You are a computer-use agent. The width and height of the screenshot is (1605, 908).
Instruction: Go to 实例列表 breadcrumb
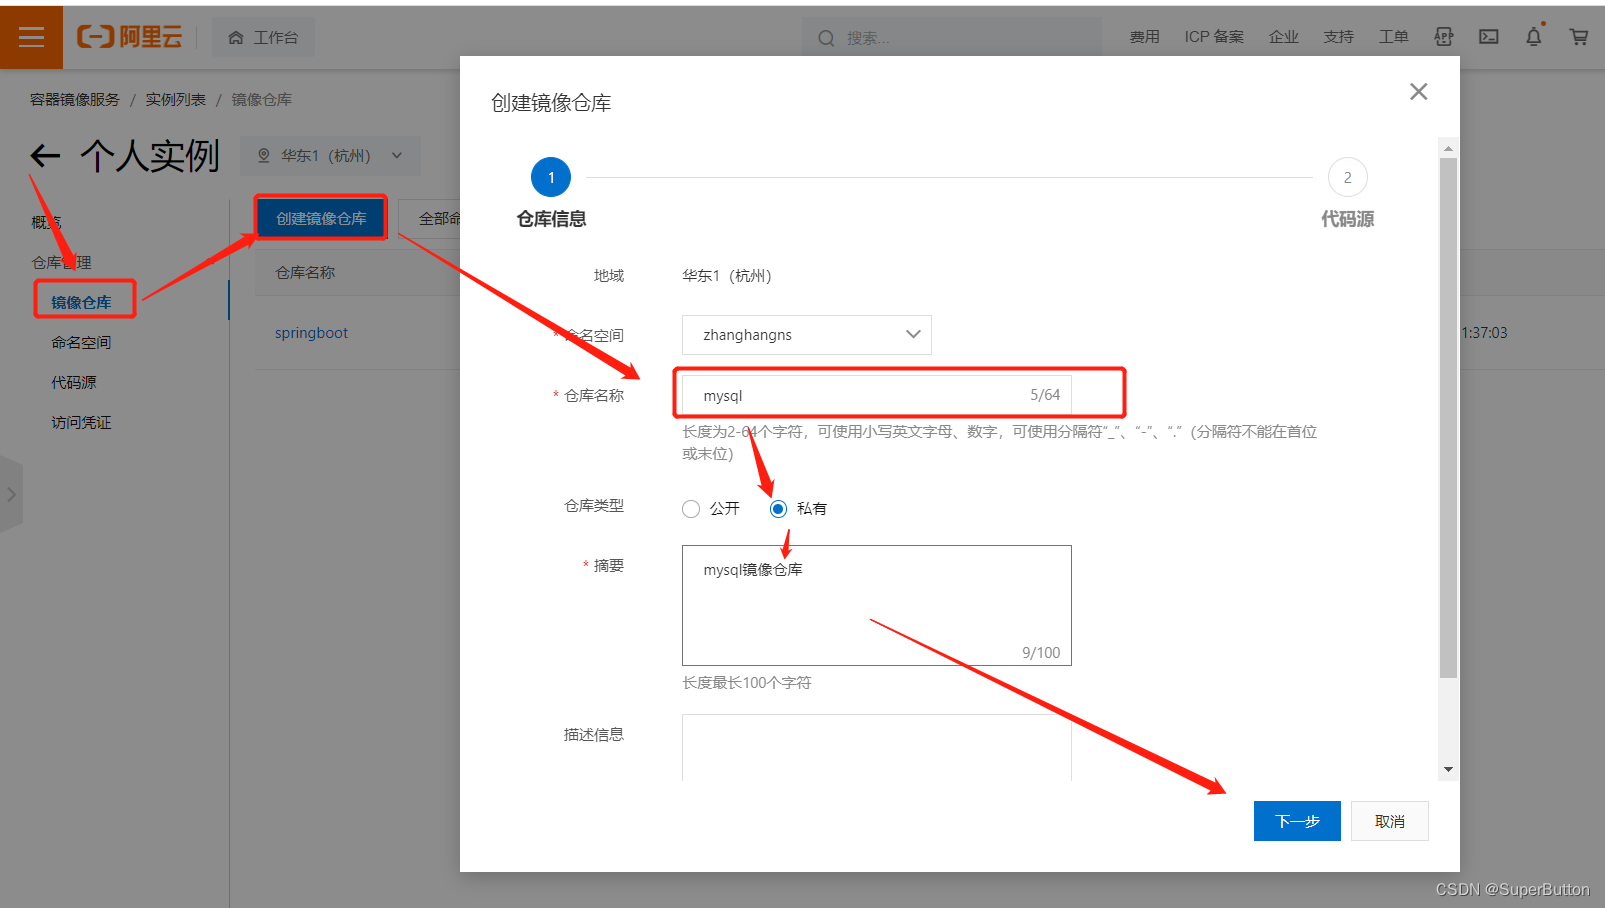click(176, 100)
